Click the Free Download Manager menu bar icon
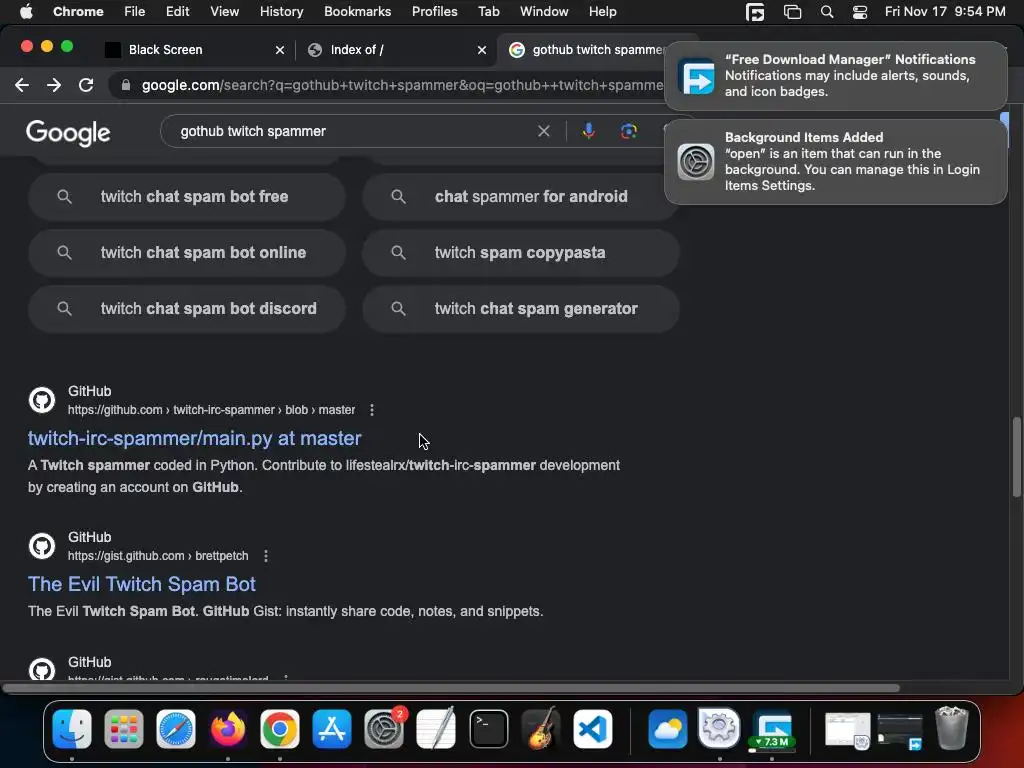Viewport: 1024px width, 768px height. coord(755,12)
